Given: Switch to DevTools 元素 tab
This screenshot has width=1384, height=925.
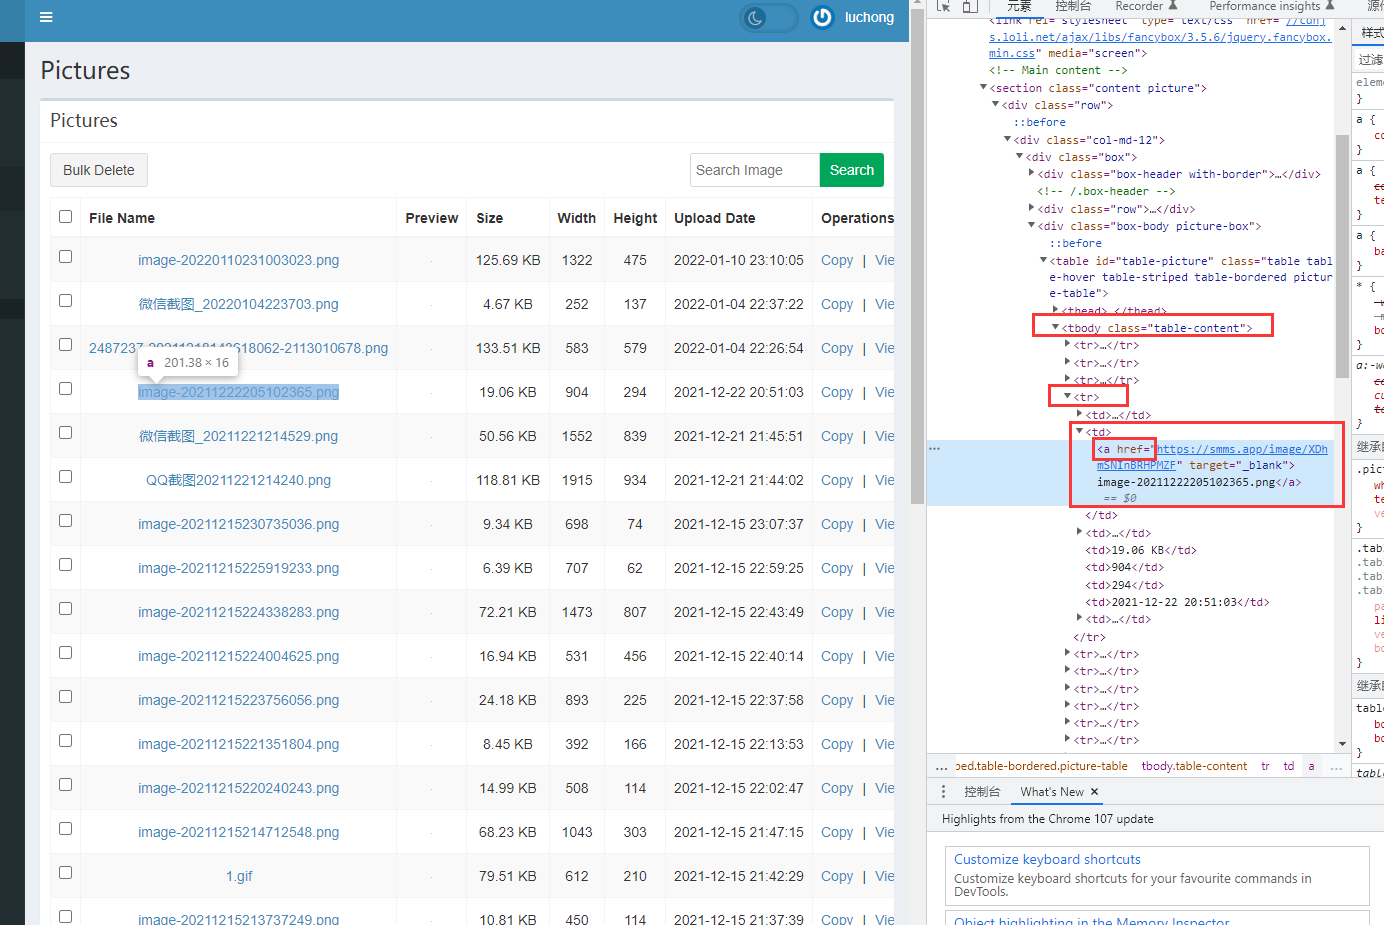Looking at the screenshot, I should [1019, 6].
